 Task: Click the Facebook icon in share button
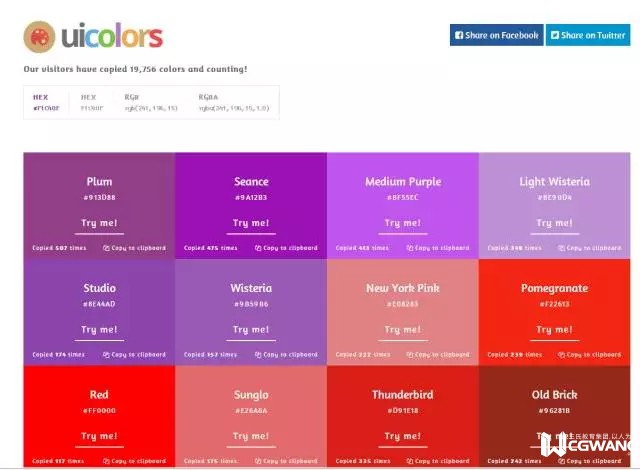tap(459, 35)
